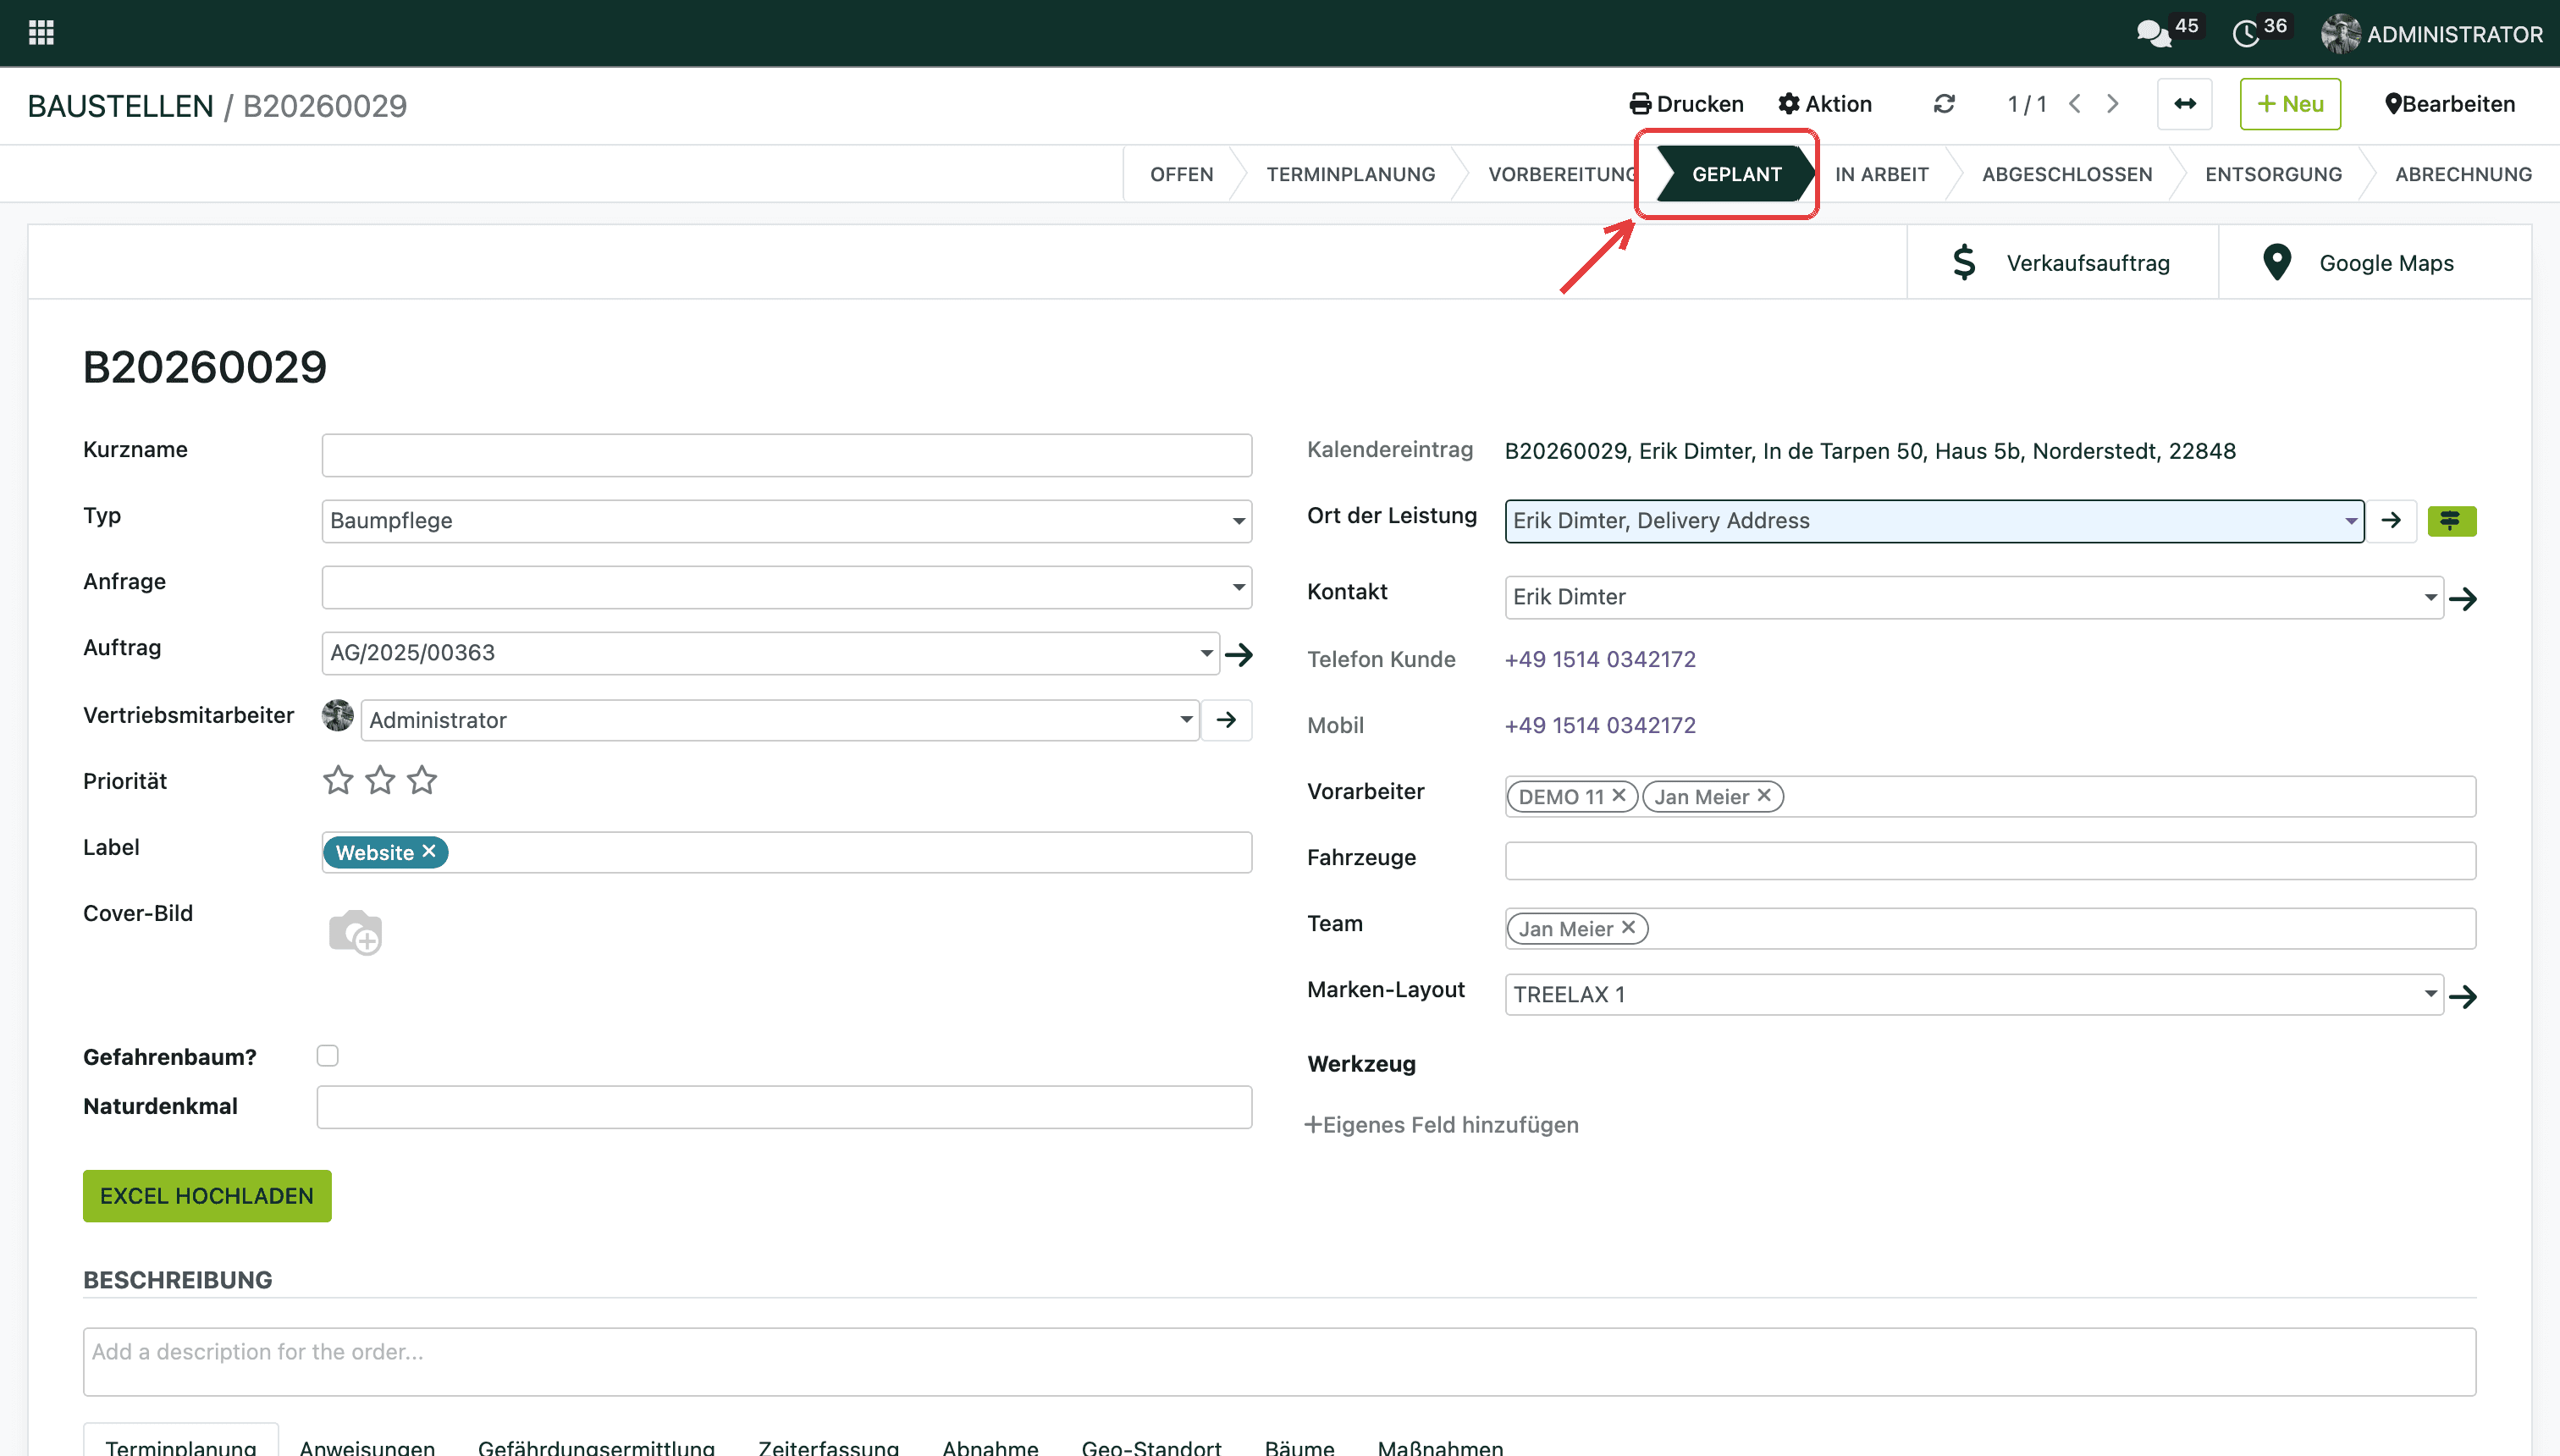Remove Jan Meier from Team

[x=1628, y=927]
